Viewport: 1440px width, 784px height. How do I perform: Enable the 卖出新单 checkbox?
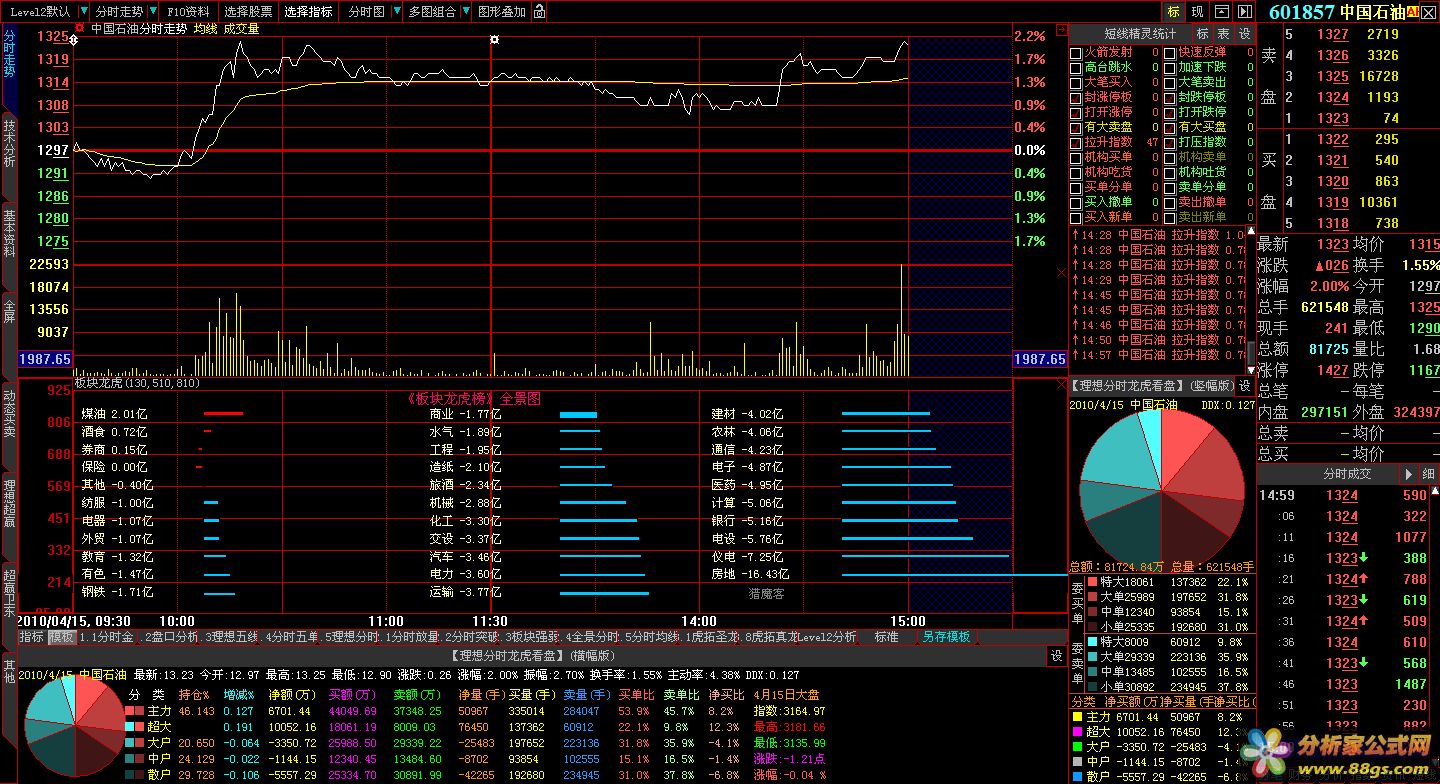[x=1169, y=217]
